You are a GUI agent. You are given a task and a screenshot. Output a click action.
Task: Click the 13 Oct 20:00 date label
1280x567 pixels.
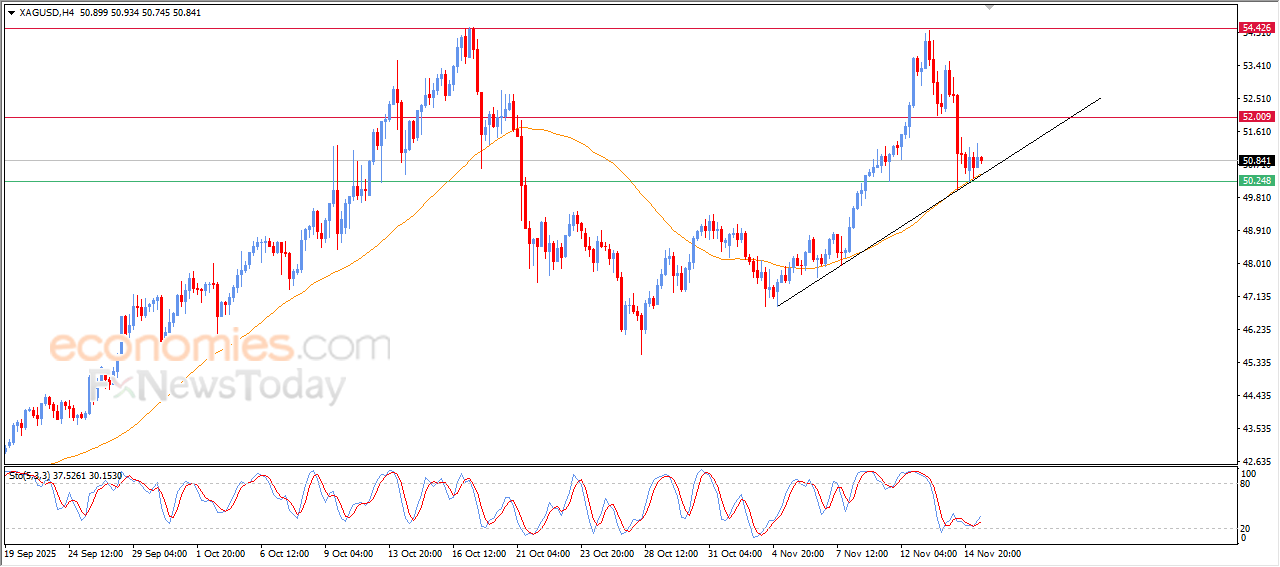(x=415, y=553)
